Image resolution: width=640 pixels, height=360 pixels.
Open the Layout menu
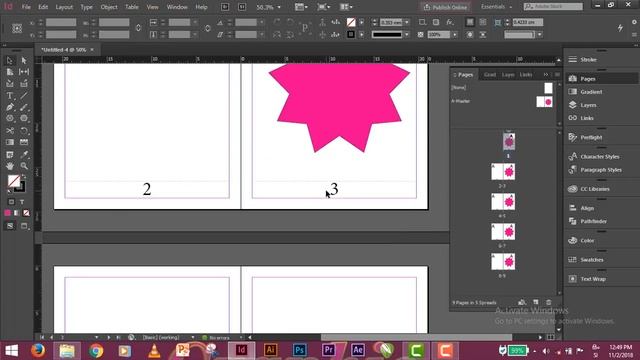[64, 7]
